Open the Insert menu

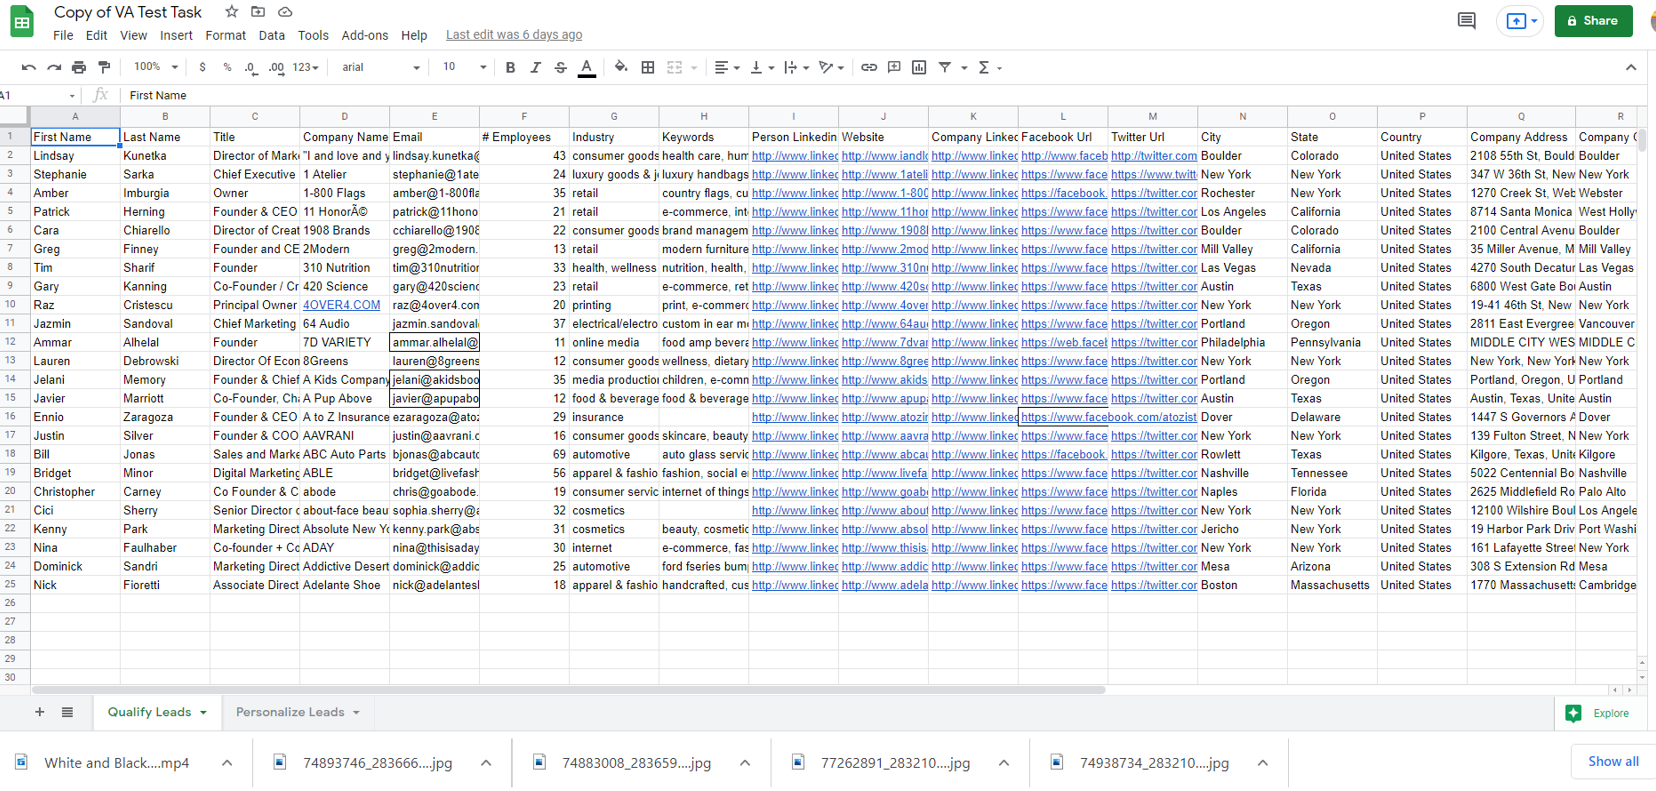click(176, 35)
